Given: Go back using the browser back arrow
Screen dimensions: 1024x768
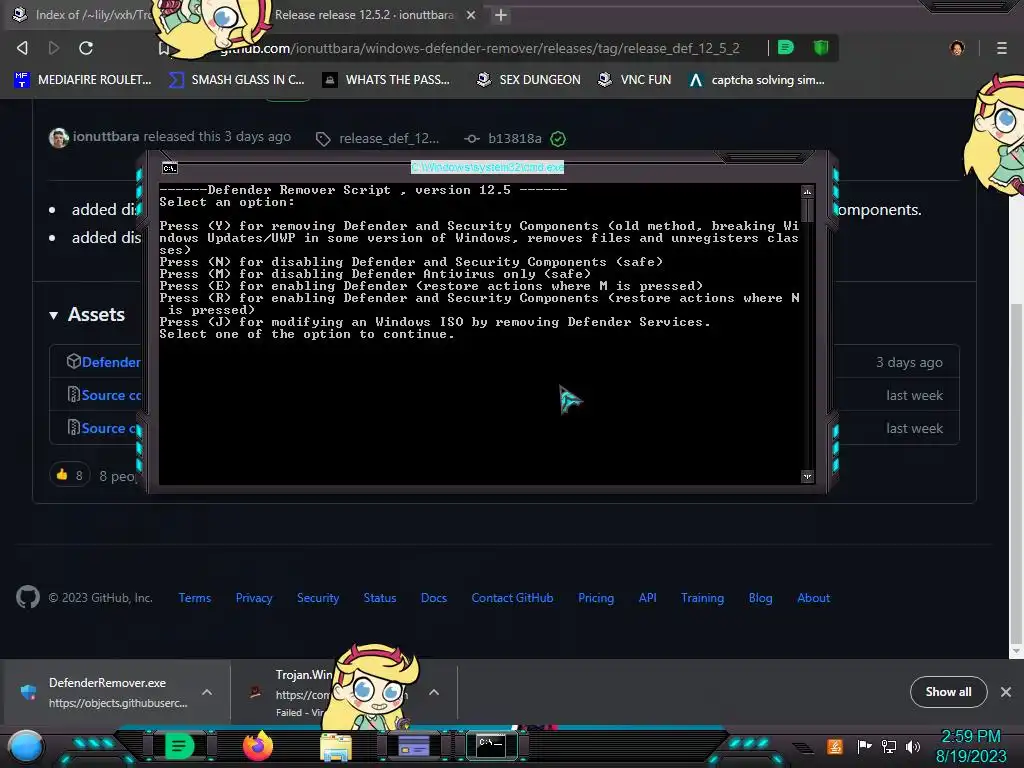Looking at the screenshot, I should (22, 48).
